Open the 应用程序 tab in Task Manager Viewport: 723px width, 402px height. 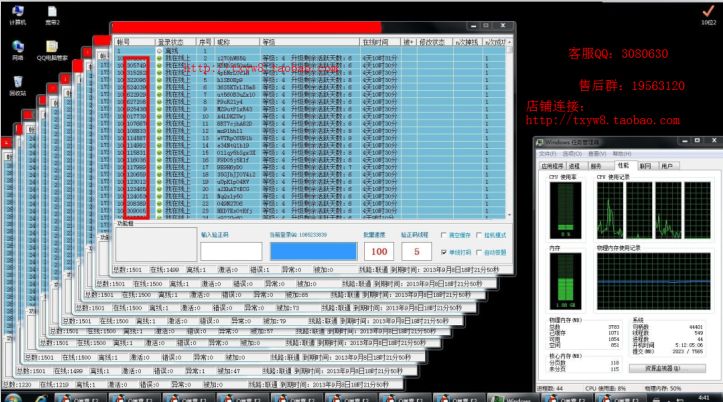[552, 166]
